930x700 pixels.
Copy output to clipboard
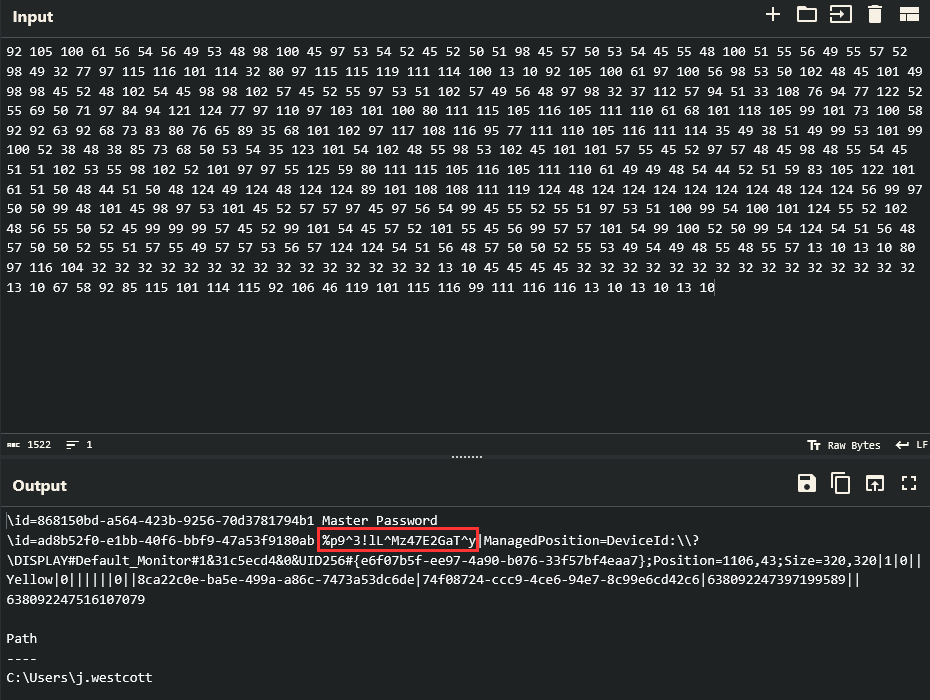[x=840, y=484]
